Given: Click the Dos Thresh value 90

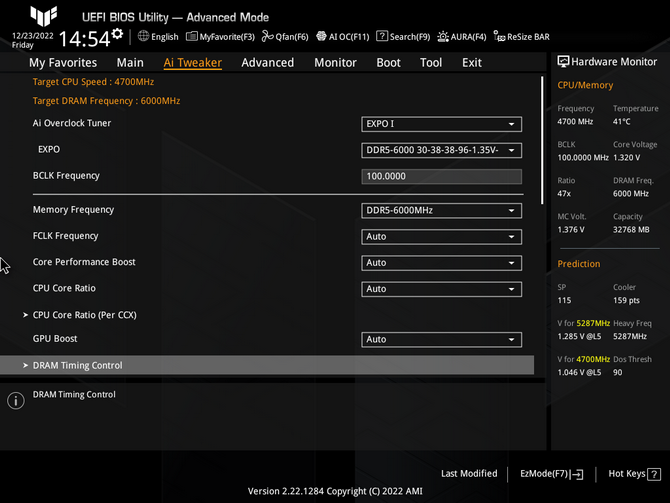Looking at the screenshot, I should (x=617, y=373).
